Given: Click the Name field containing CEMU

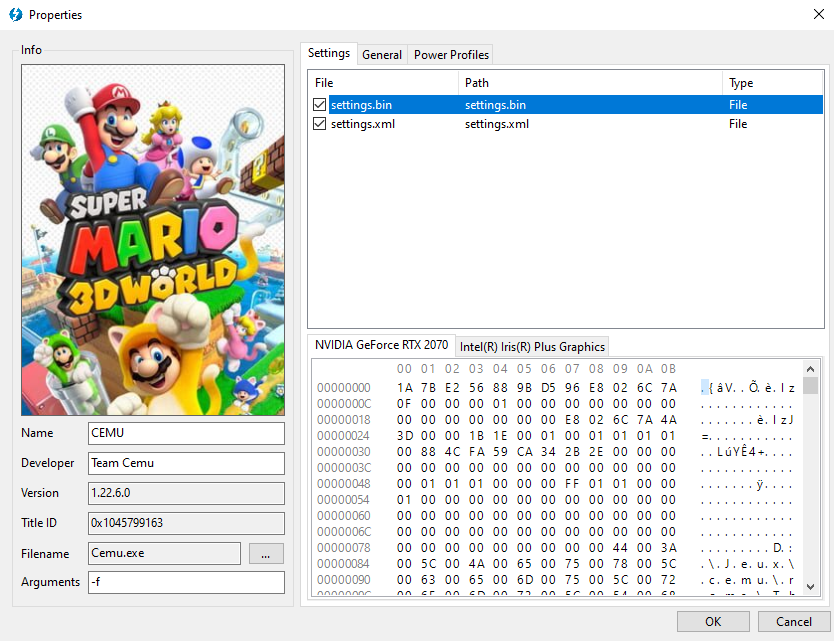Looking at the screenshot, I should pos(186,433).
